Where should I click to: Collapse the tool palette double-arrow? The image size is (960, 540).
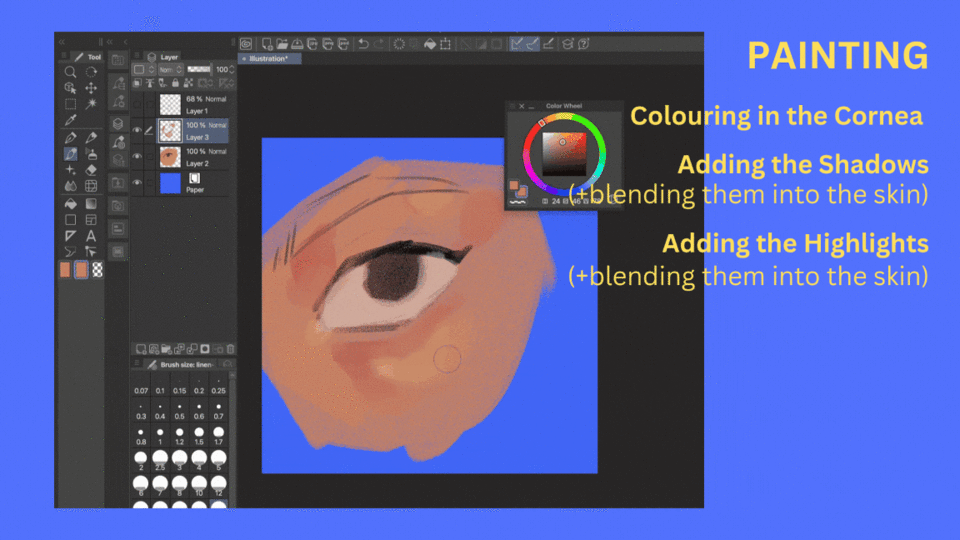point(62,42)
